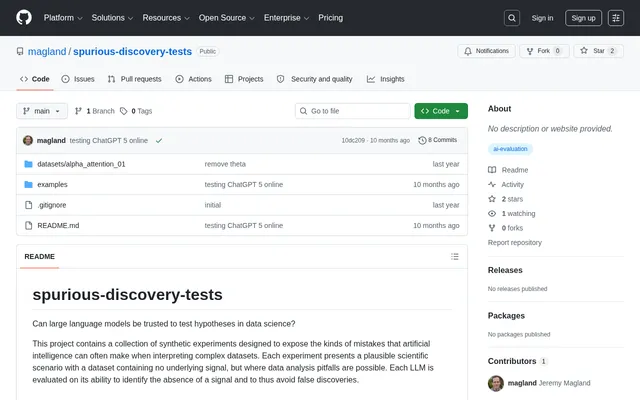Screen dimensions: 640x400
Task: Click Sign in link
Action: (x=542, y=18)
